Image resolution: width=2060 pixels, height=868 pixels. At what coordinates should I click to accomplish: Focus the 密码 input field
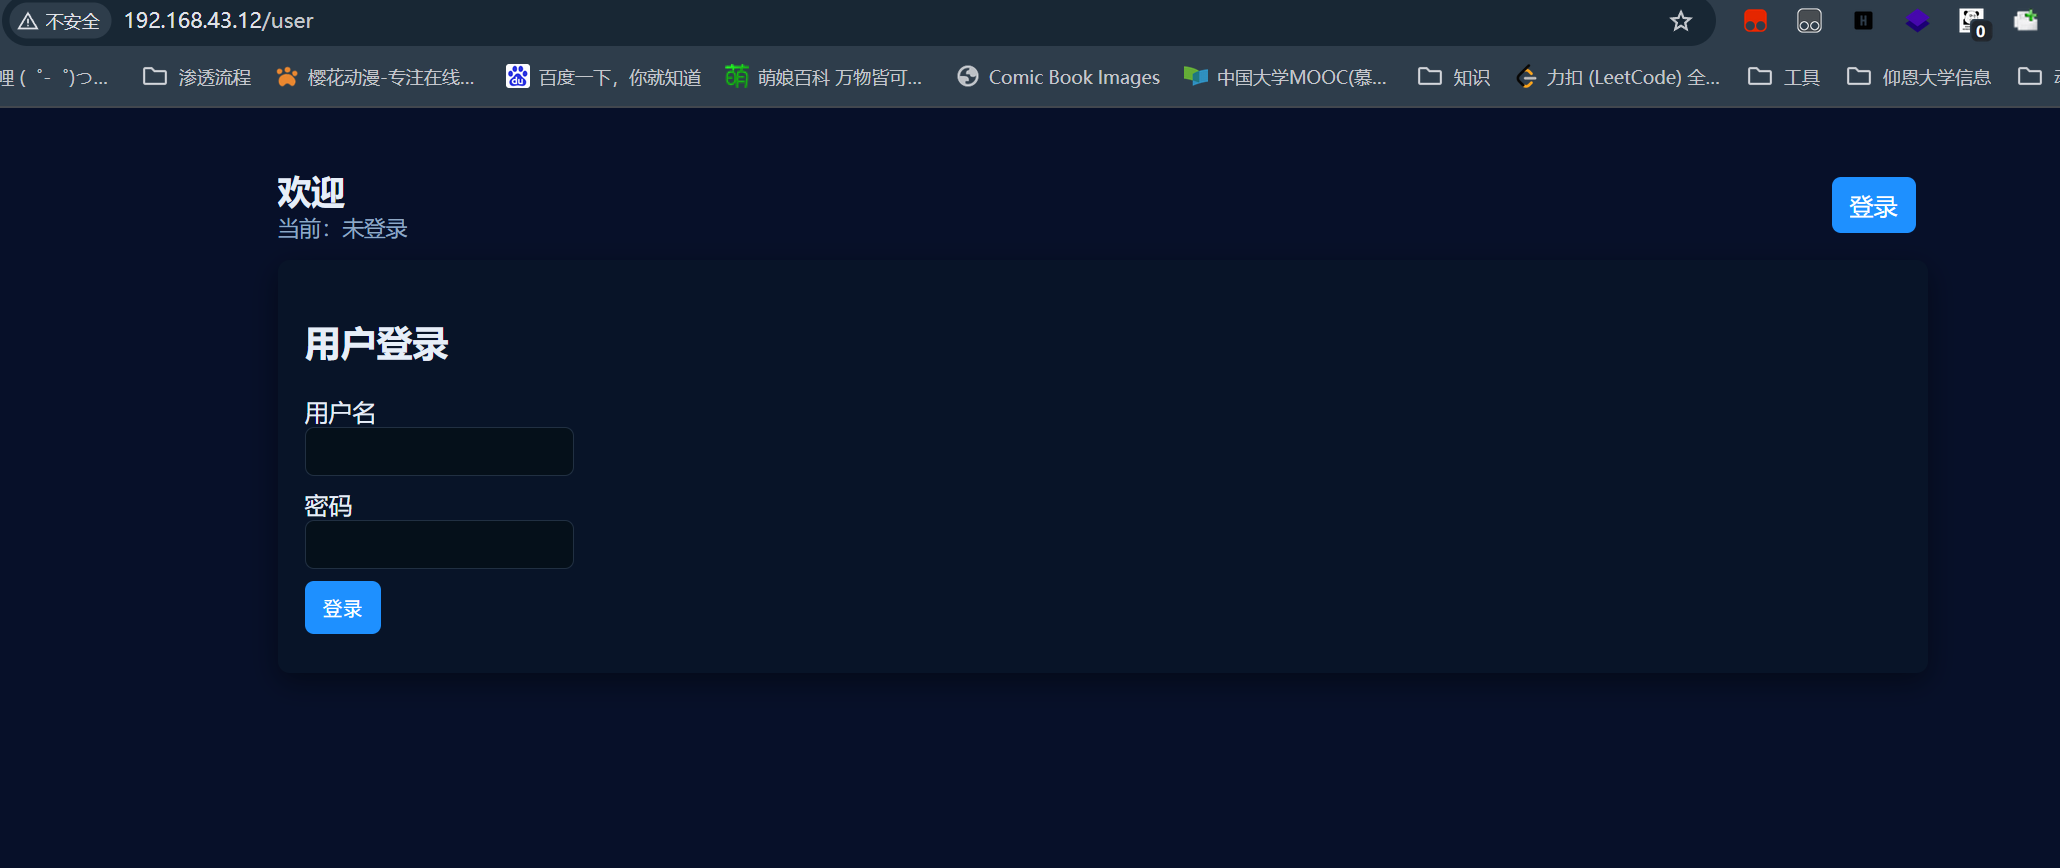(x=439, y=545)
